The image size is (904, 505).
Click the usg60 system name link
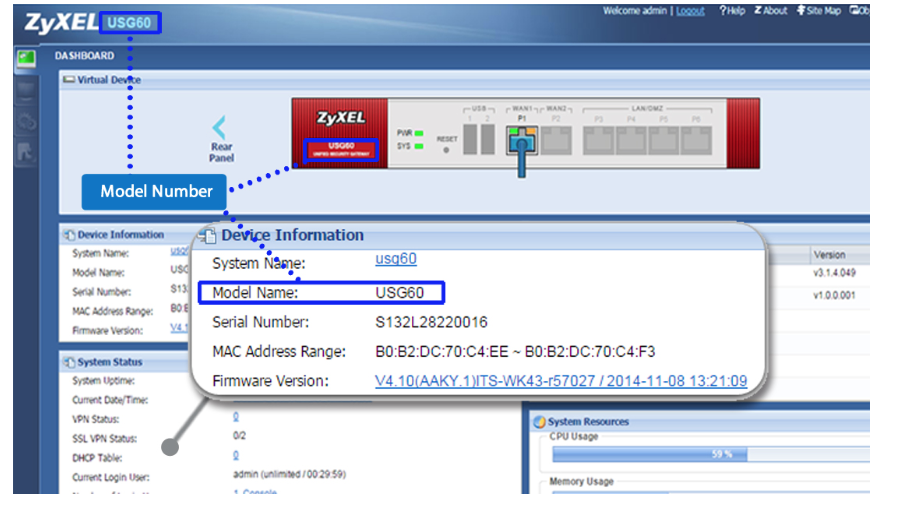pos(396,258)
